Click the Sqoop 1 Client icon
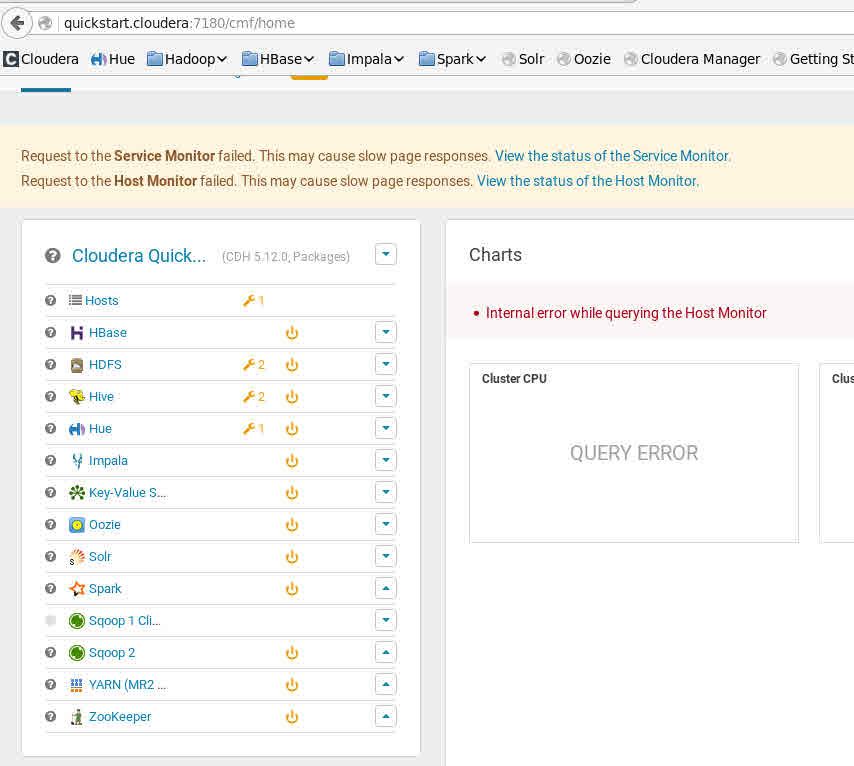Image resolution: width=854 pixels, height=766 pixels. [x=77, y=621]
